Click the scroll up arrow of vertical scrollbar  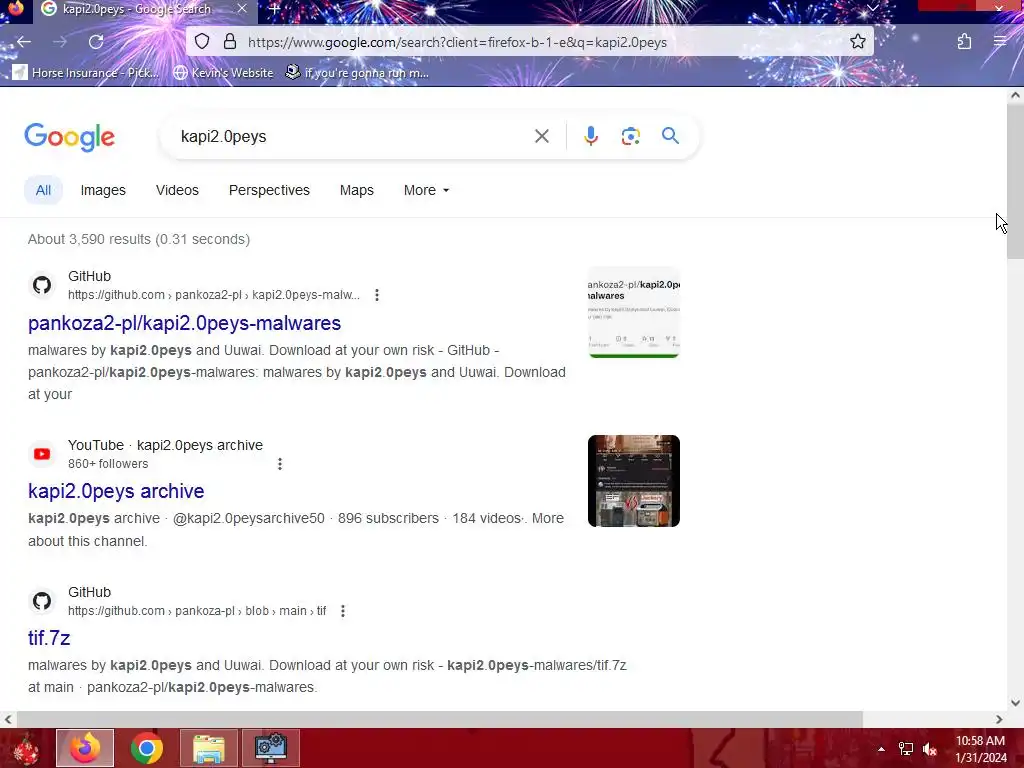click(x=1015, y=95)
